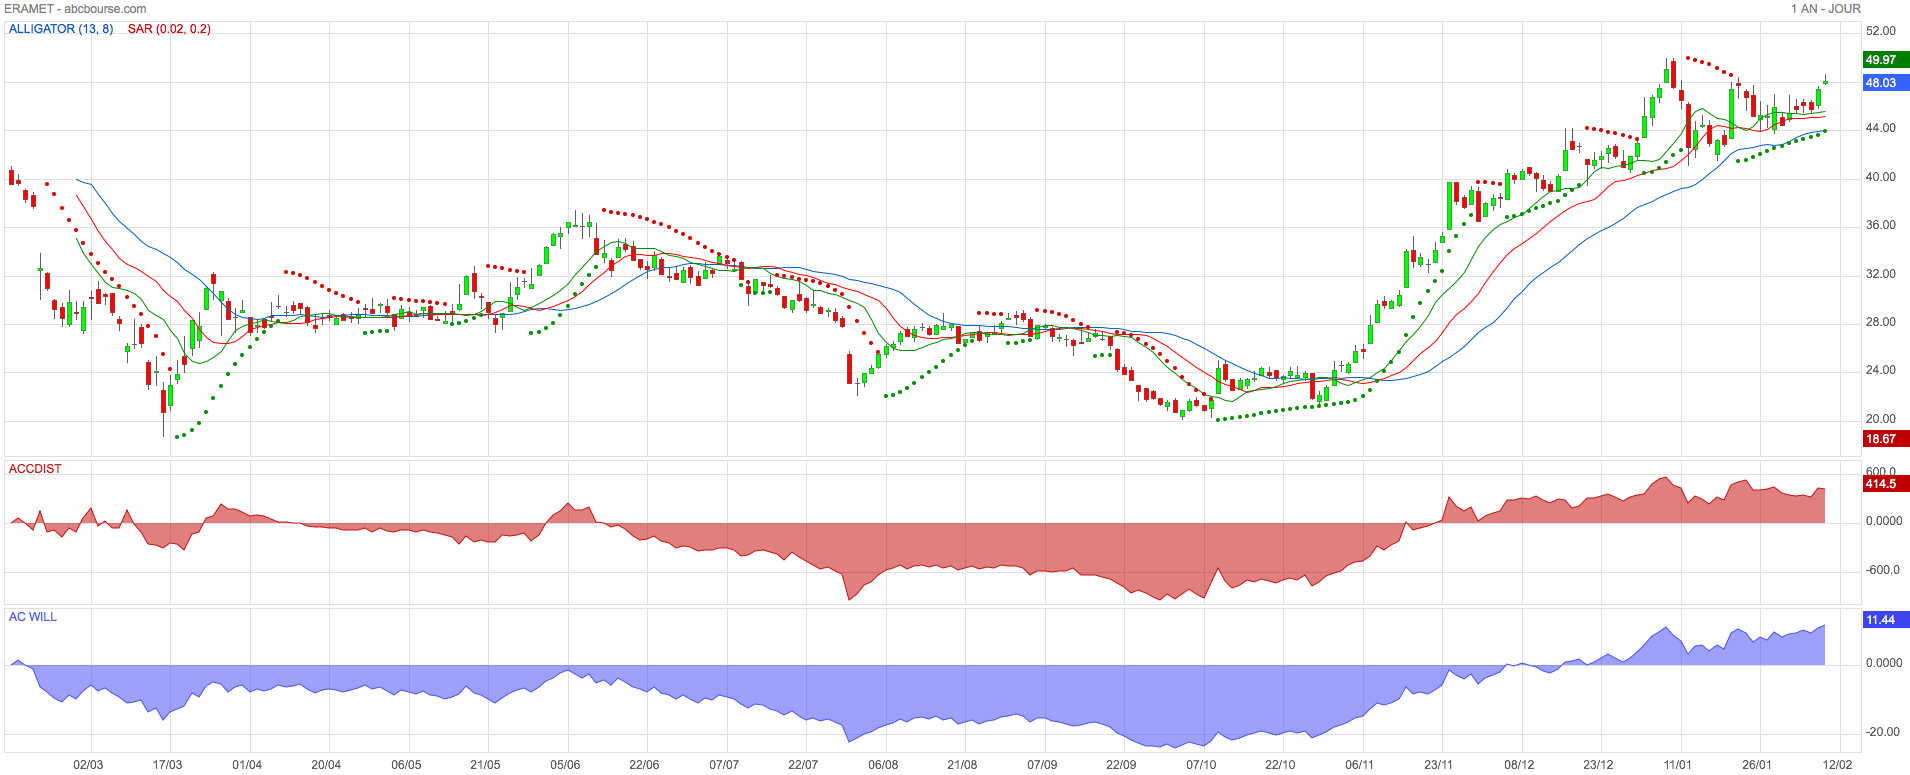The image size is (1910, 775).
Task: Click the 06/08 date axis label
Action: [883, 765]
